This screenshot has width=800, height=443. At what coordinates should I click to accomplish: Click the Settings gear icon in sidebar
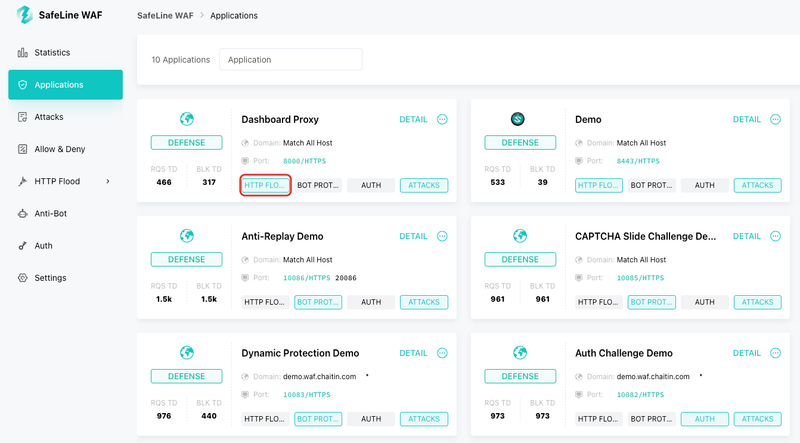point(22,278)
